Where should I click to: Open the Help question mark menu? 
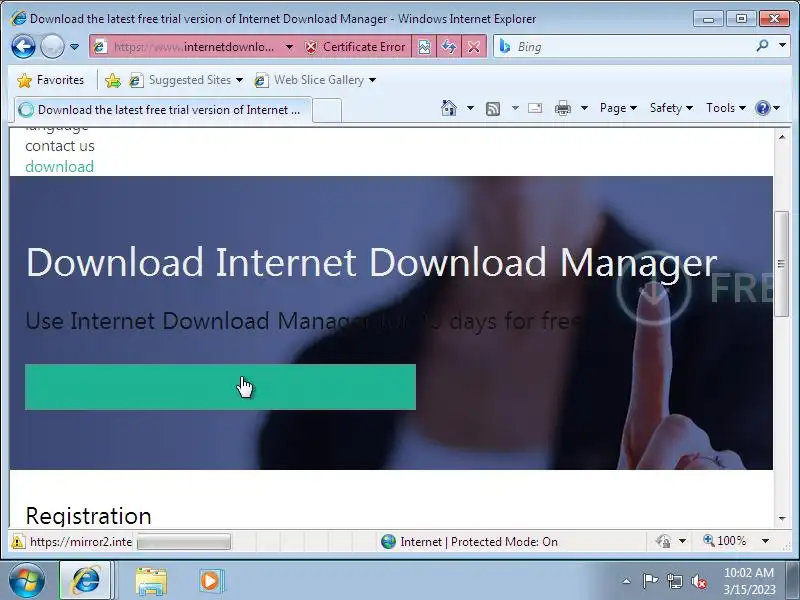767,108
